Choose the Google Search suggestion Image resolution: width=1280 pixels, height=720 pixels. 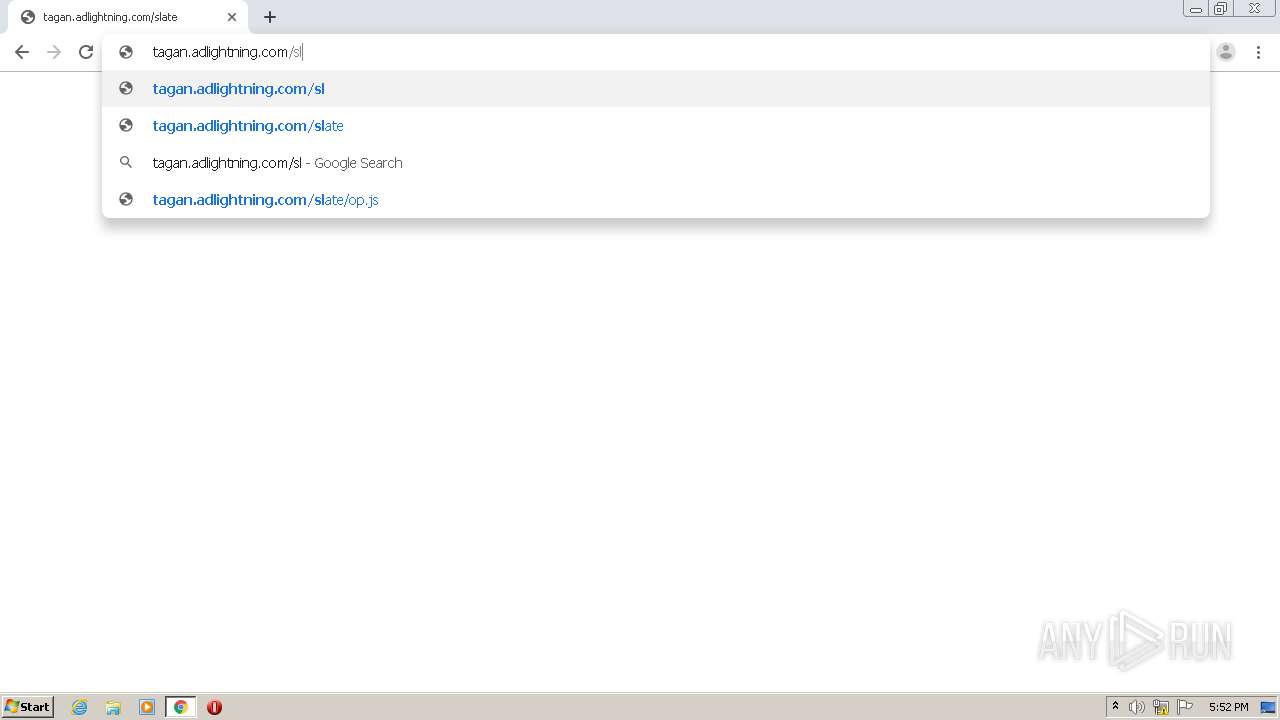[656, 162]
